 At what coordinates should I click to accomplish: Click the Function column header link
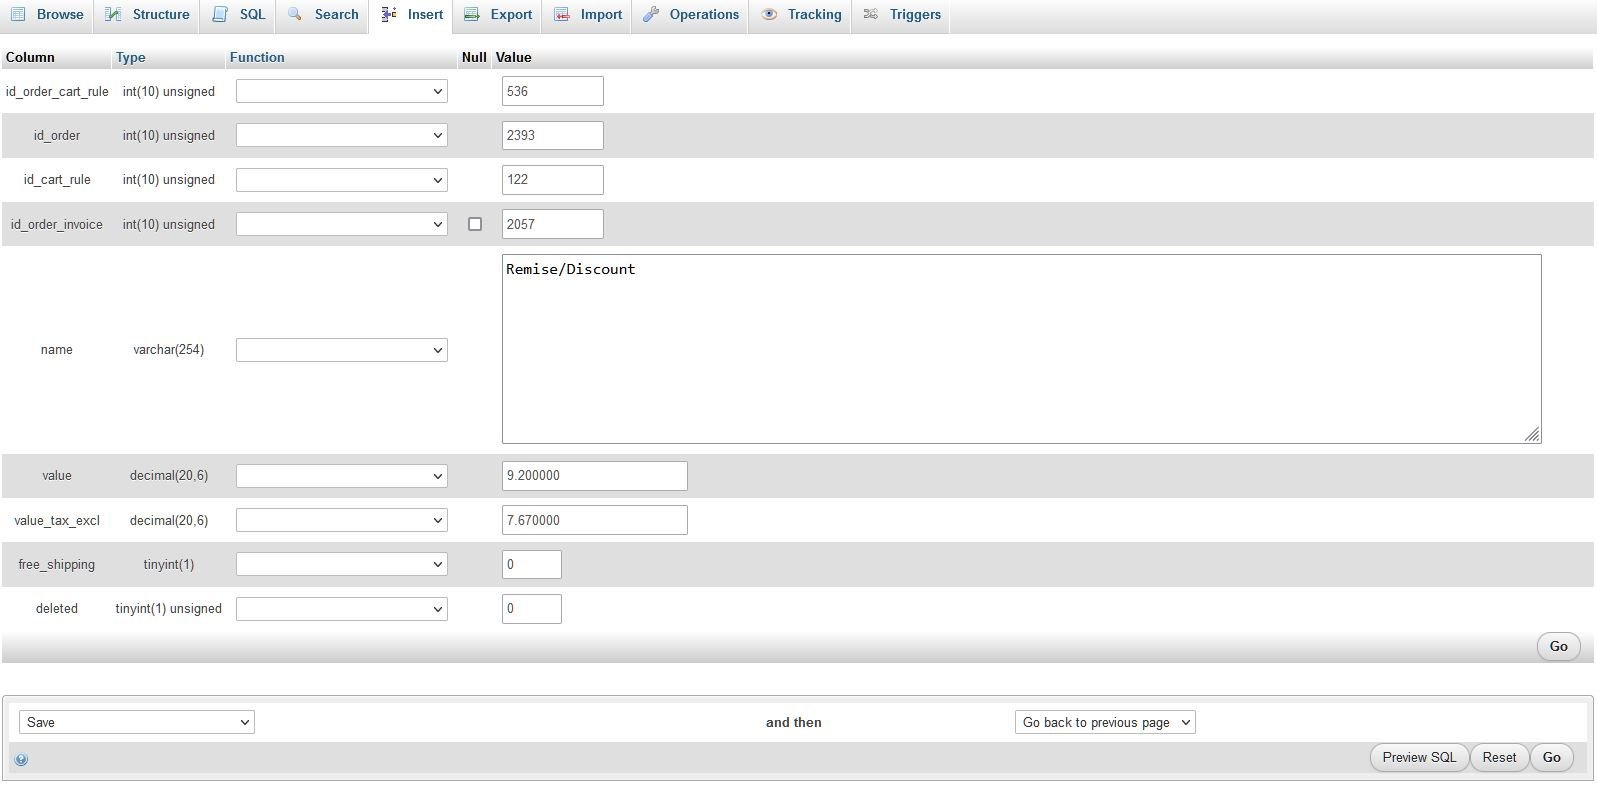[257, 57]
